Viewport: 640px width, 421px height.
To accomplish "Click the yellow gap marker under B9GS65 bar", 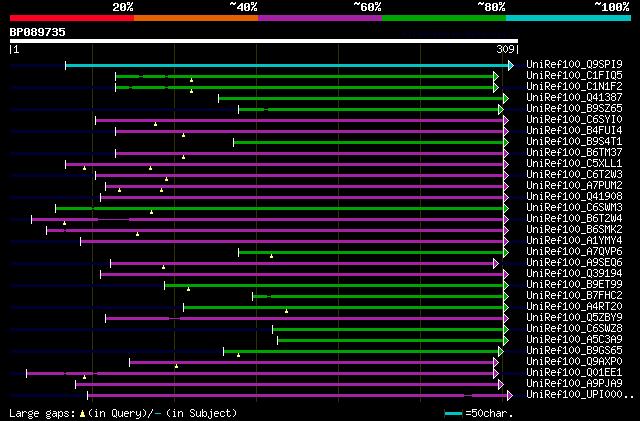I will click(238, 356).
